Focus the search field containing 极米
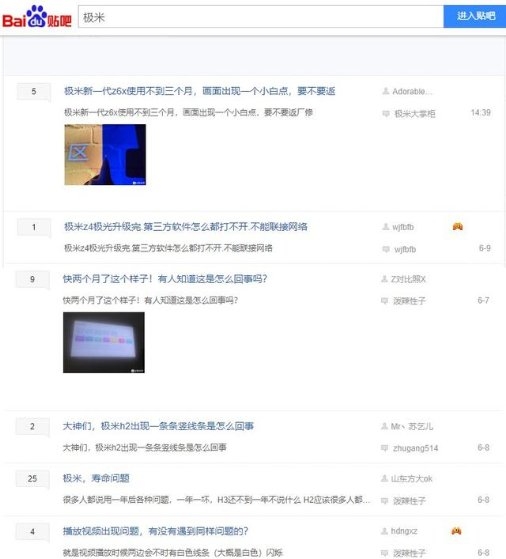506x559 pixels. [x=261, y=17]
